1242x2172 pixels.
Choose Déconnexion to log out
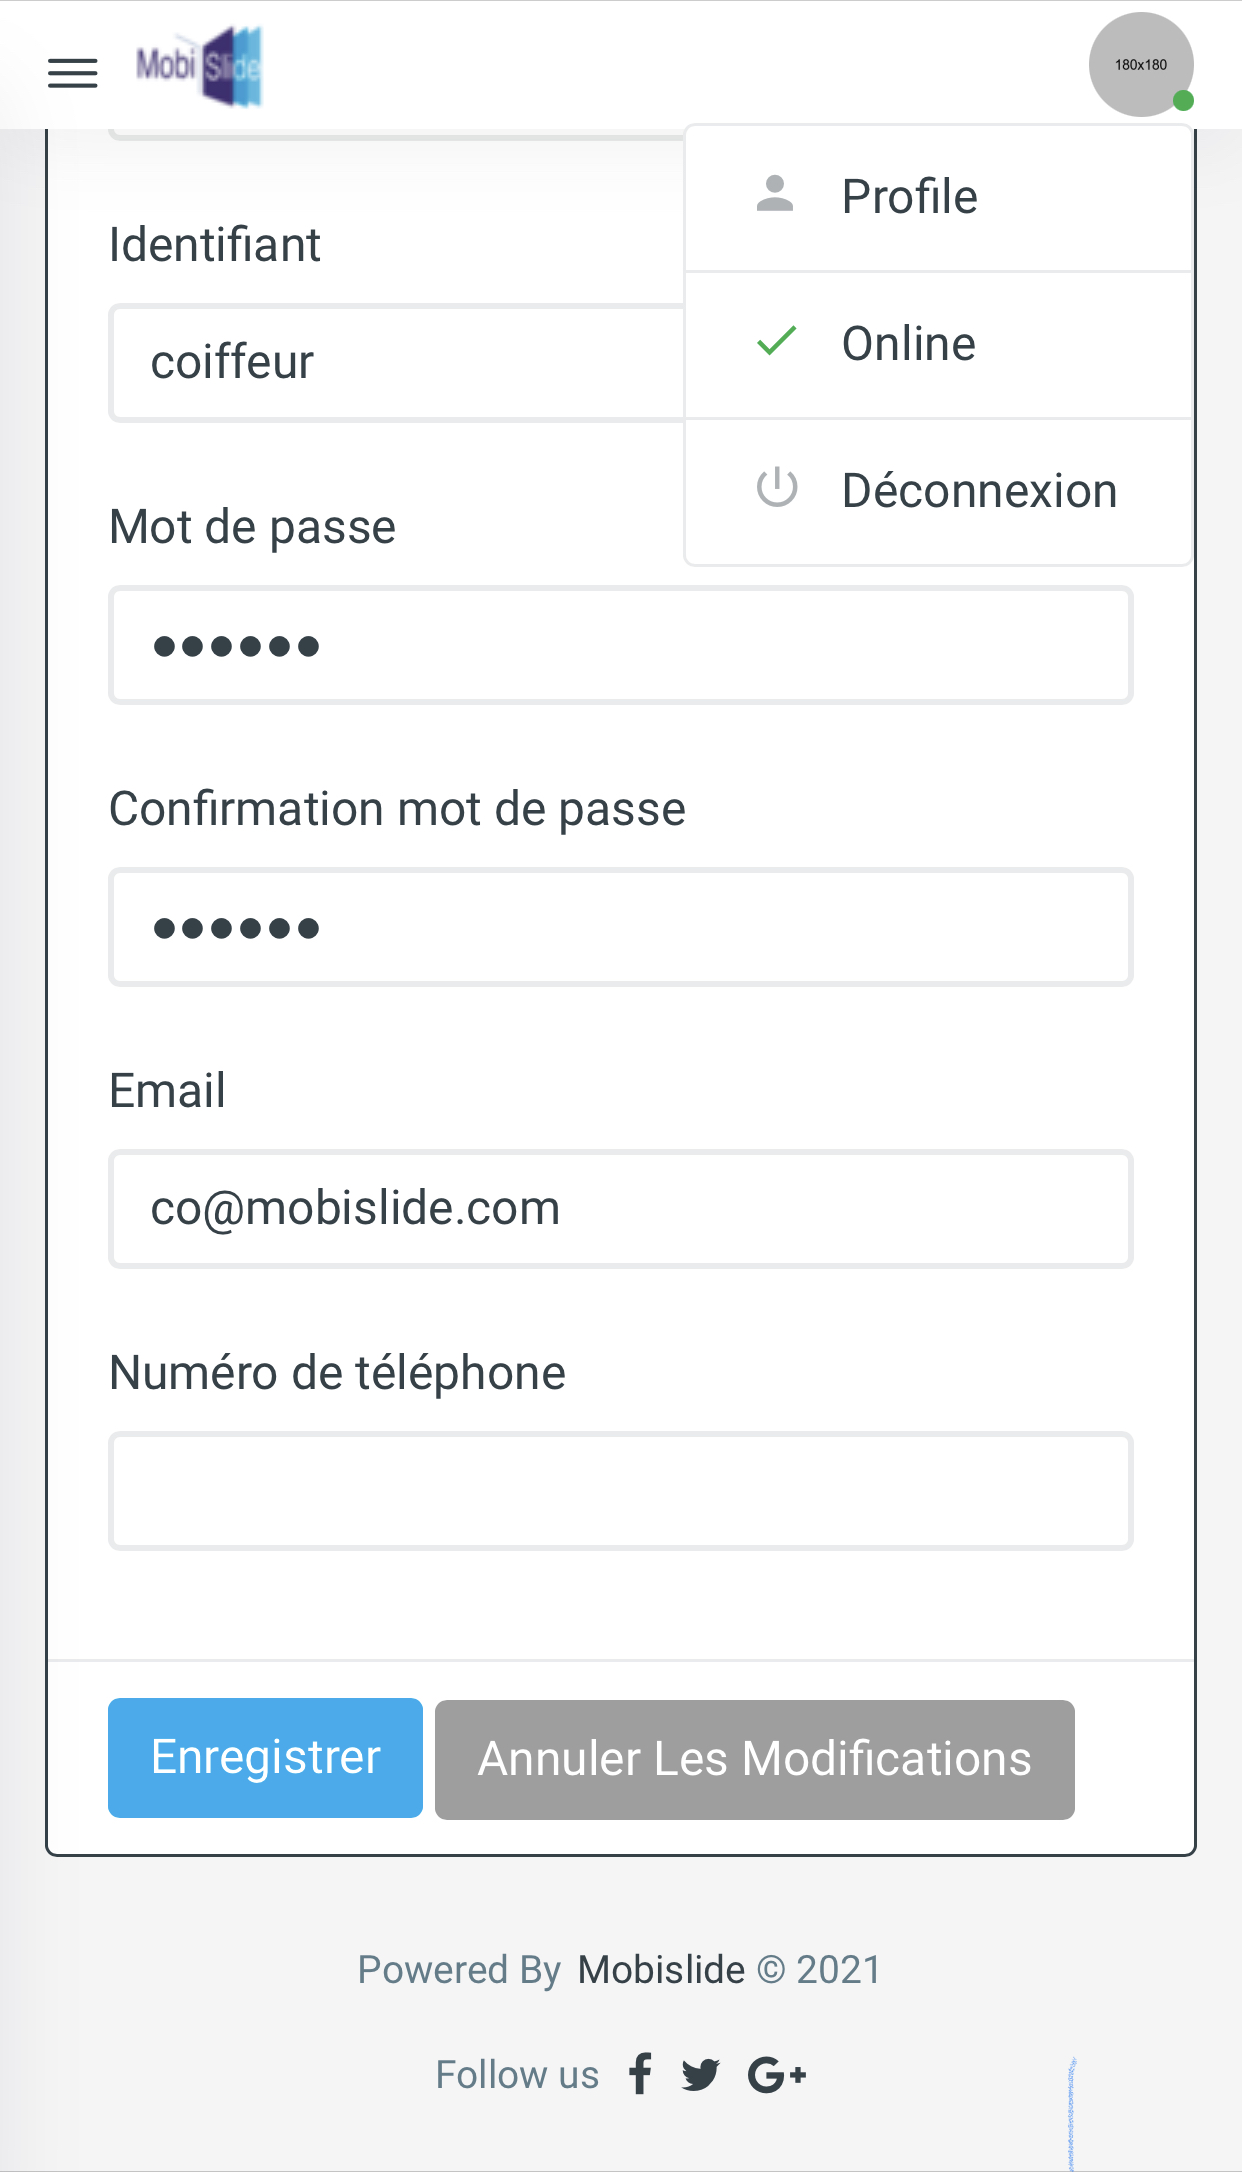tap(938, 491)
